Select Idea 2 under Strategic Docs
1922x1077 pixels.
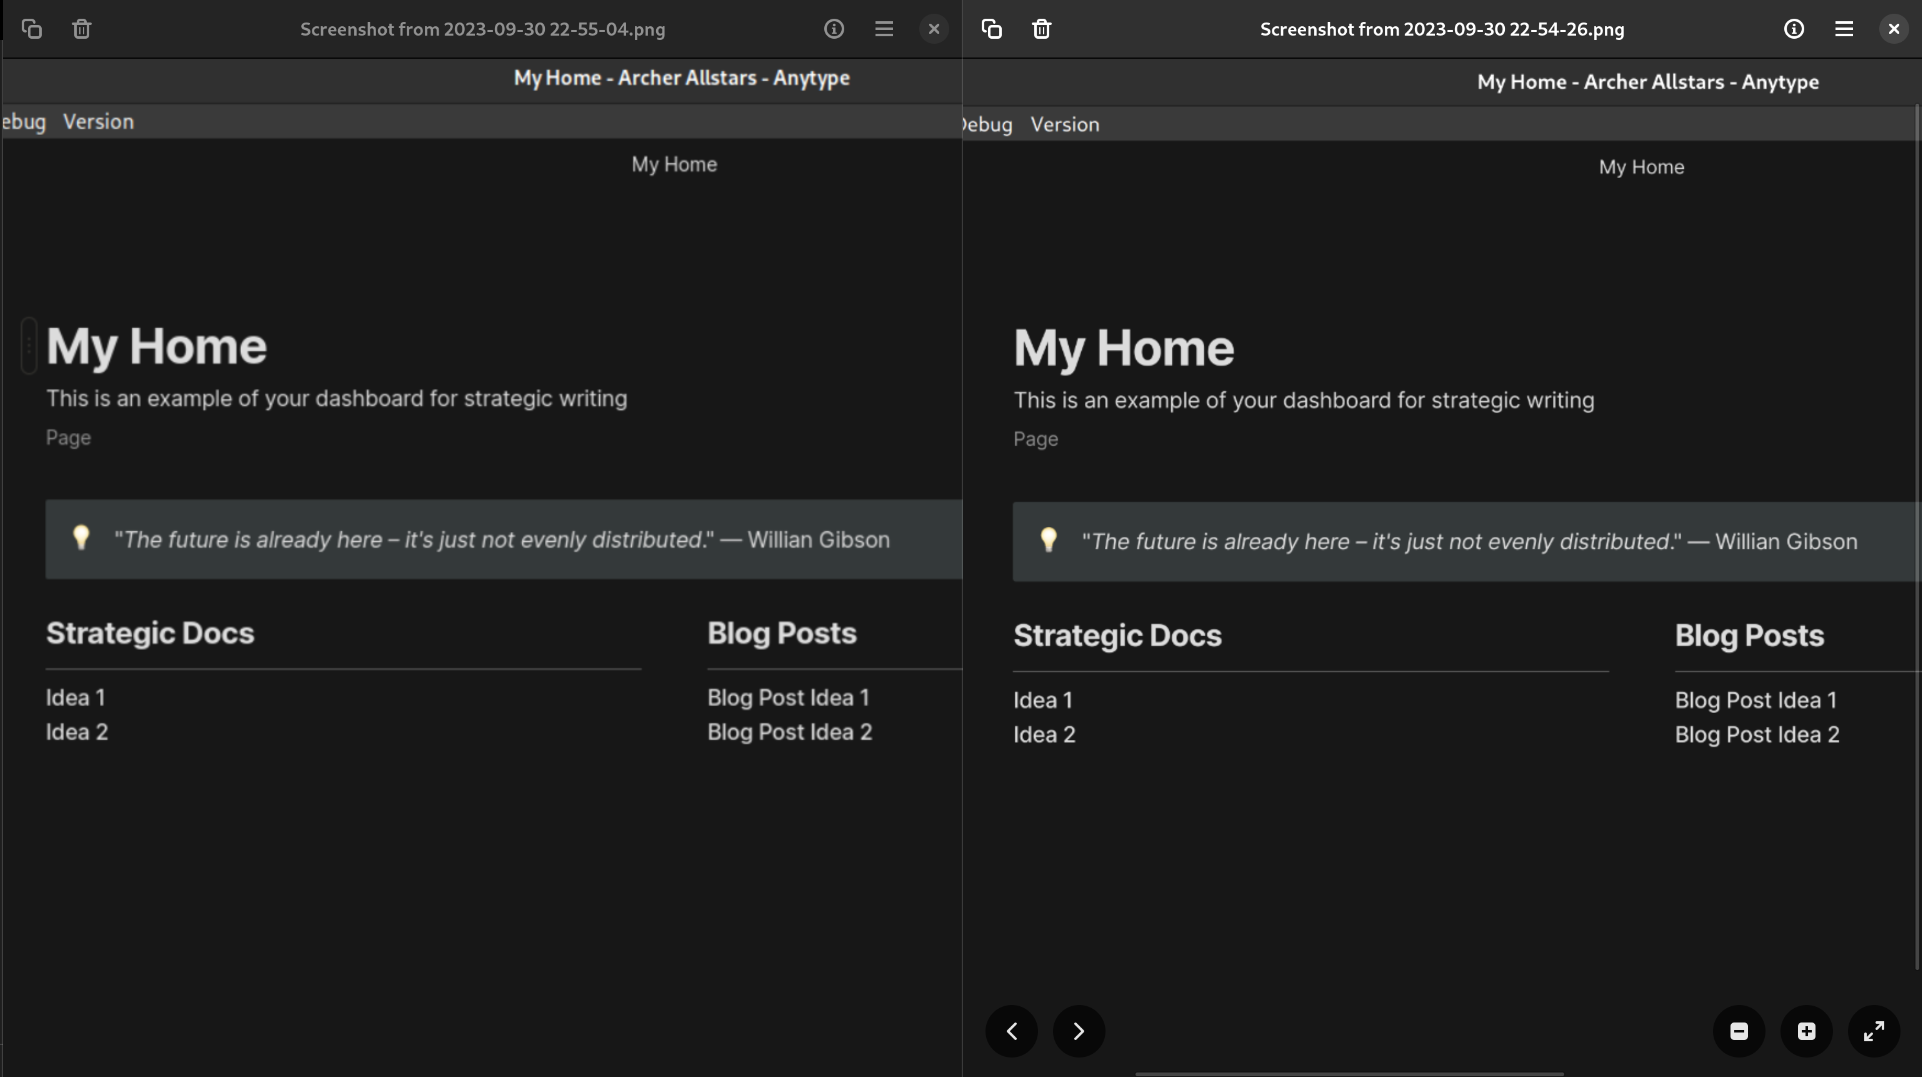tap(1044, 734)
